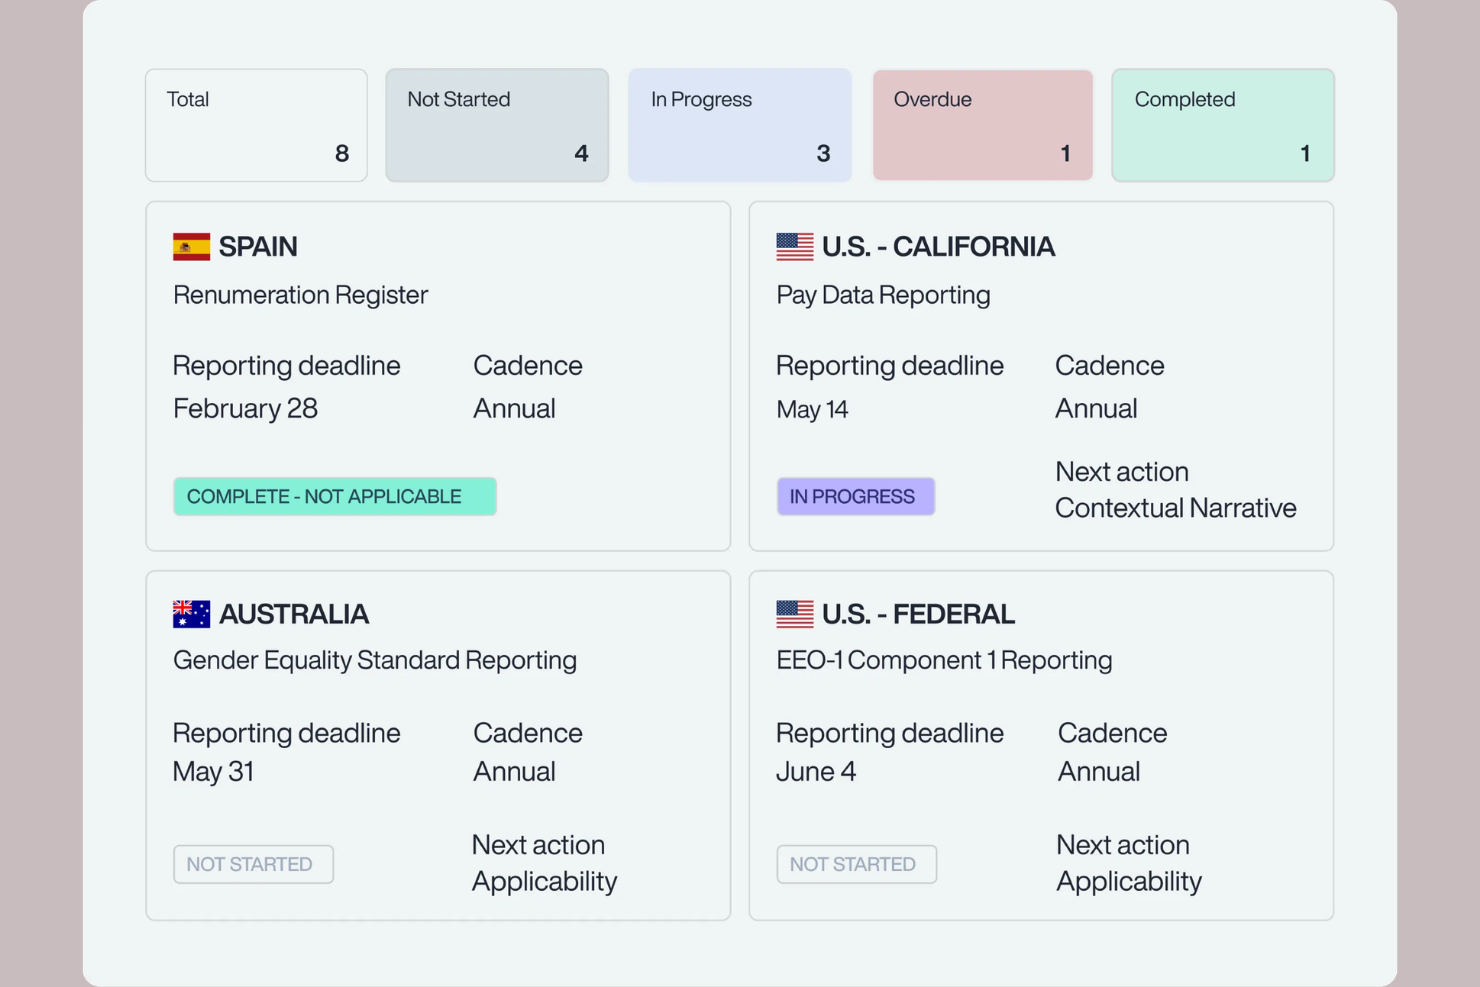1480x987 pixels.
Task: Click the IN PROGRESS status badge
Action: (856, 496)
